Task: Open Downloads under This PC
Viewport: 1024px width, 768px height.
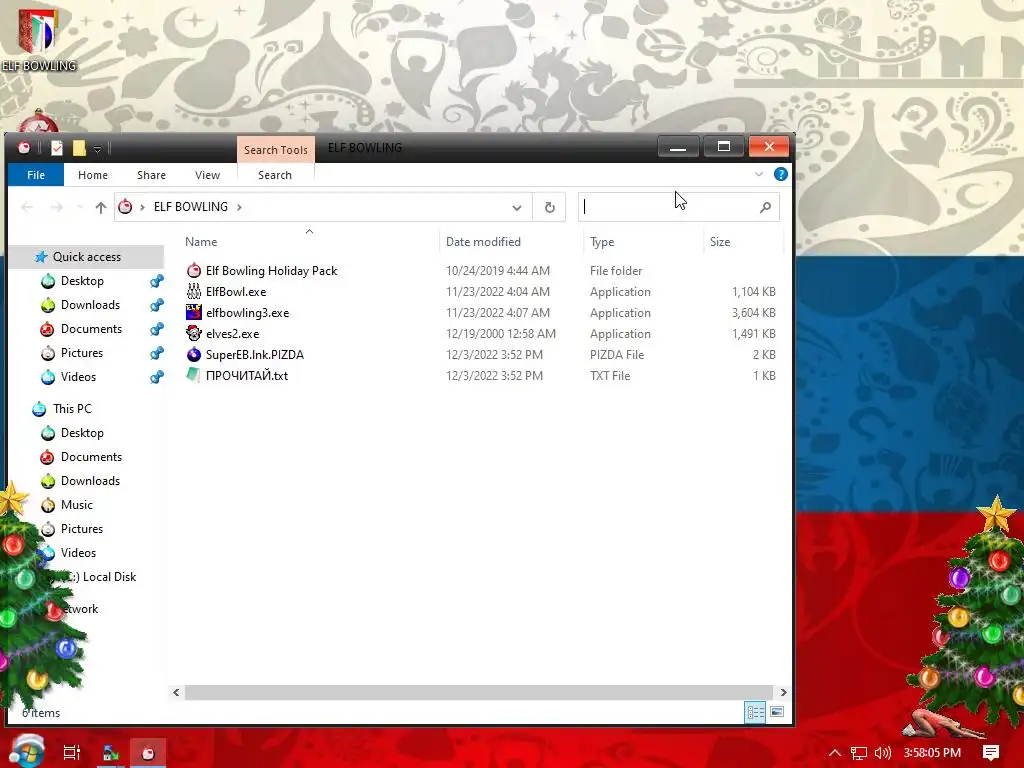Action: (90, 481)
